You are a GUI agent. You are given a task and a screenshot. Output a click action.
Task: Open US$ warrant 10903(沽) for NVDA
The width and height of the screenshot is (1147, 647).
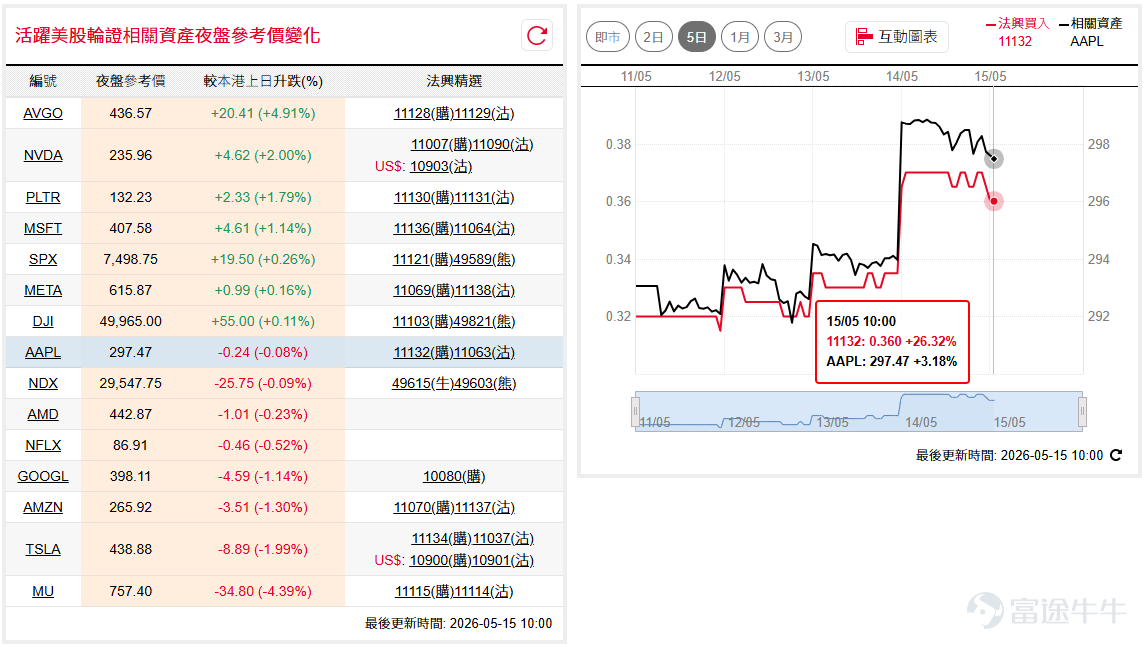[441, 166]
